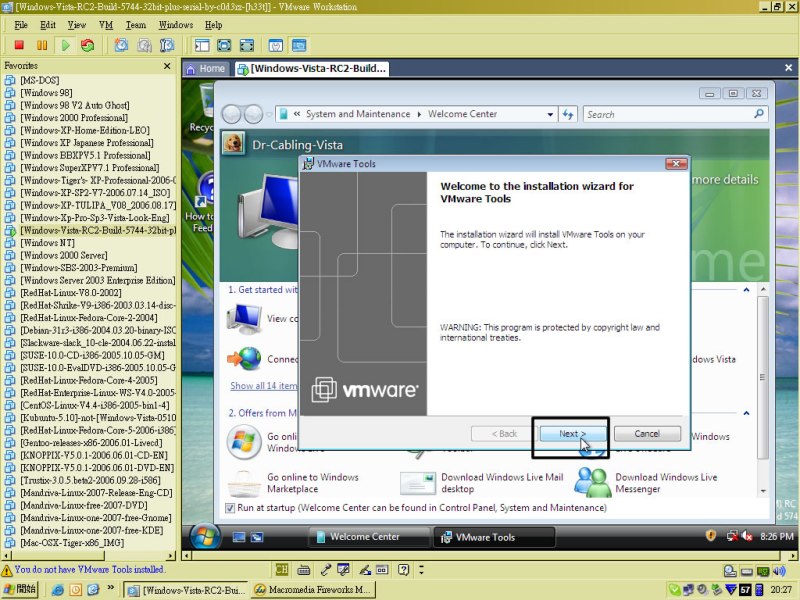The image size is (800, 600).
Task: Open the address bar dropdown arrow
Action: point(550,114)
